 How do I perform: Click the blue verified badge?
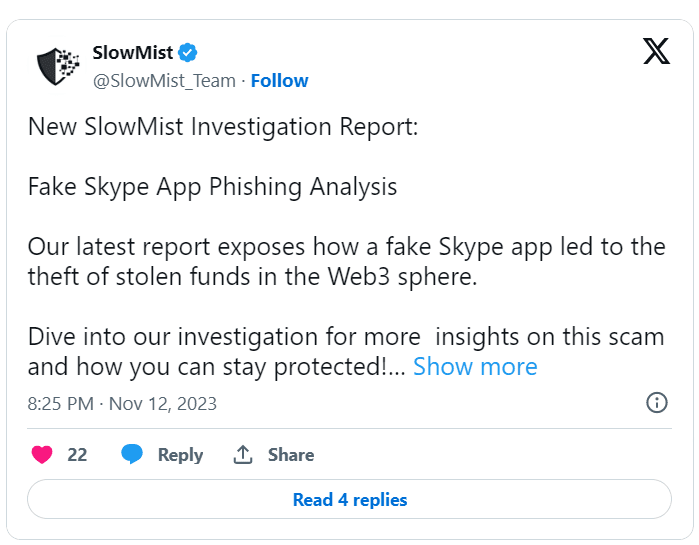coord(188,52)
